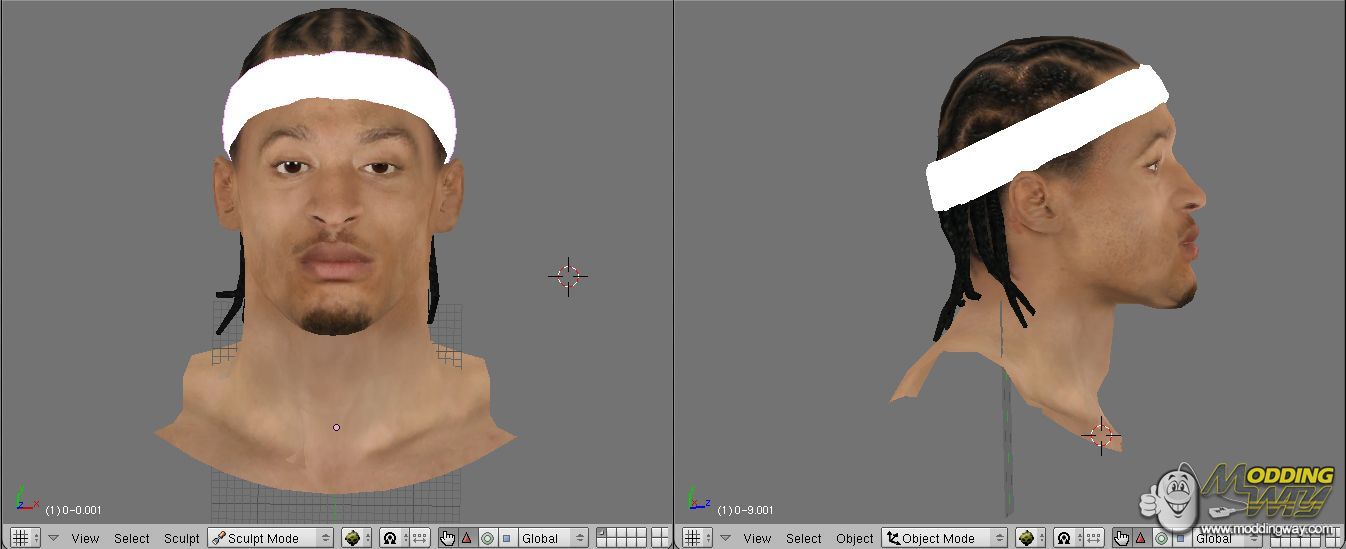This screenshot has width=1346, height=549.
Task: Collapse header menus with the left triangle arrow
Action: (53, 538)
